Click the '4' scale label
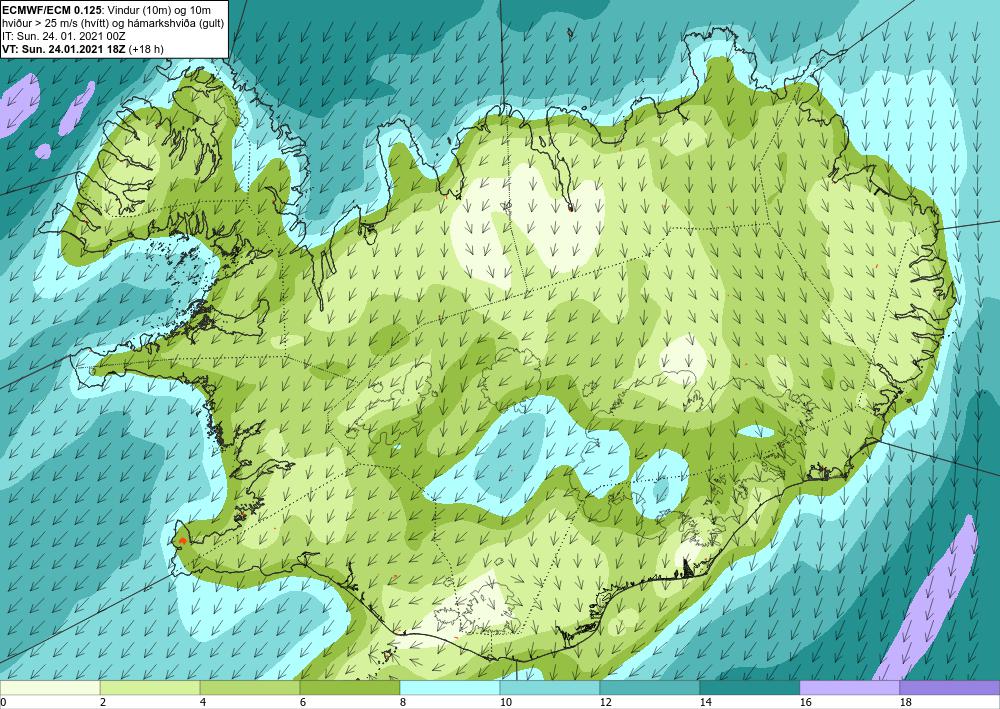The height and width of the screenshot is (709, 1000). click(x=203, y=702)
